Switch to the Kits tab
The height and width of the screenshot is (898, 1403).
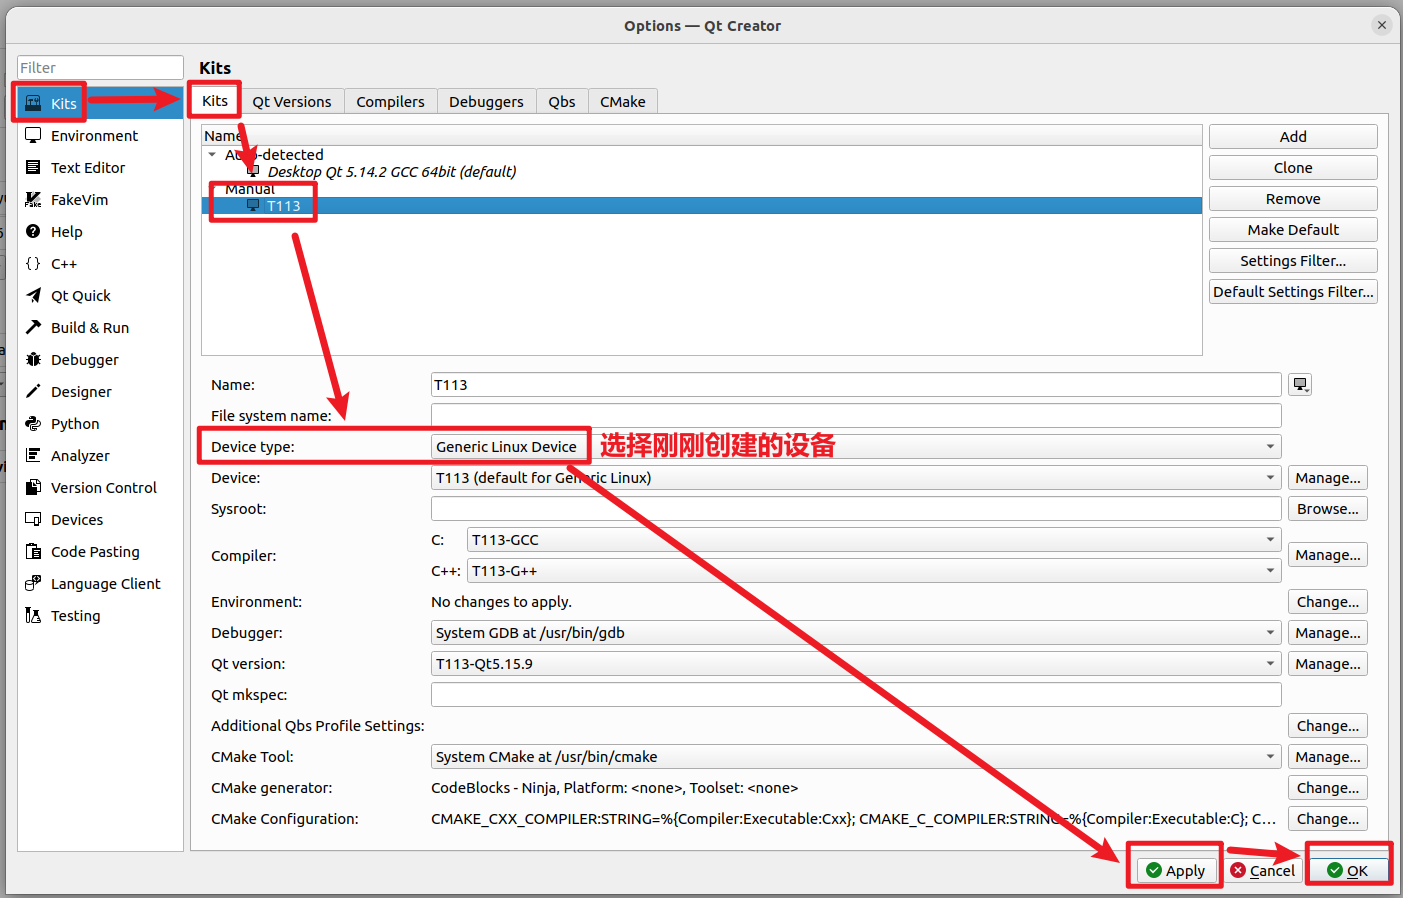point(215,100)
